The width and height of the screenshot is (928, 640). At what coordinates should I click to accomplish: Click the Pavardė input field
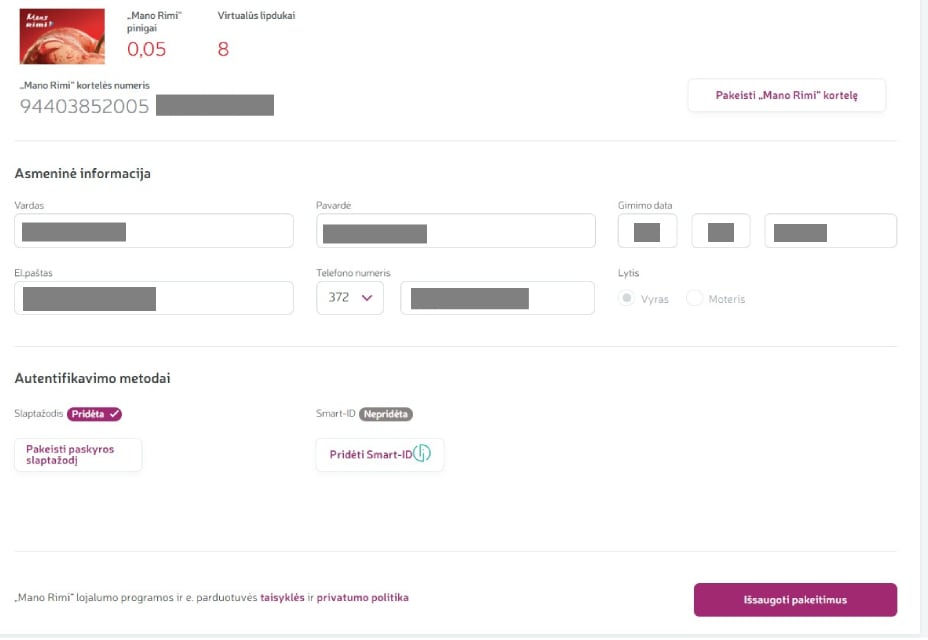[x=455, y=231]
